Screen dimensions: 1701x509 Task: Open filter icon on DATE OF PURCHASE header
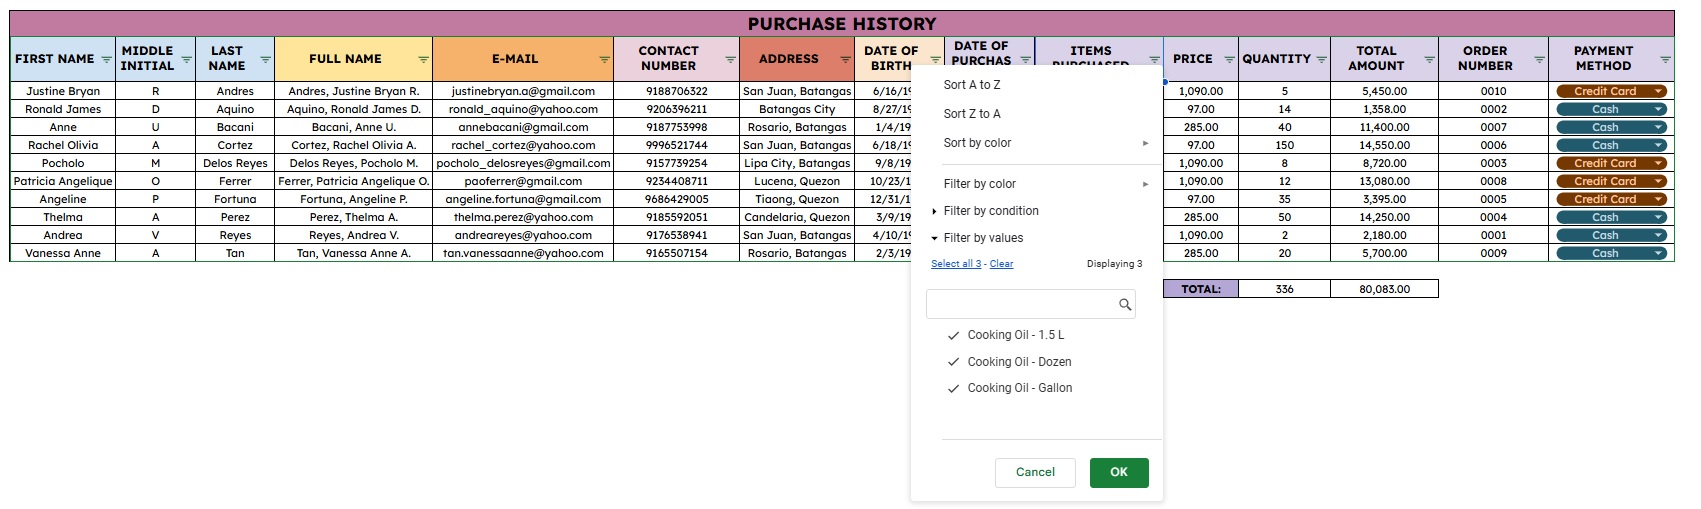pos(1025,60)
